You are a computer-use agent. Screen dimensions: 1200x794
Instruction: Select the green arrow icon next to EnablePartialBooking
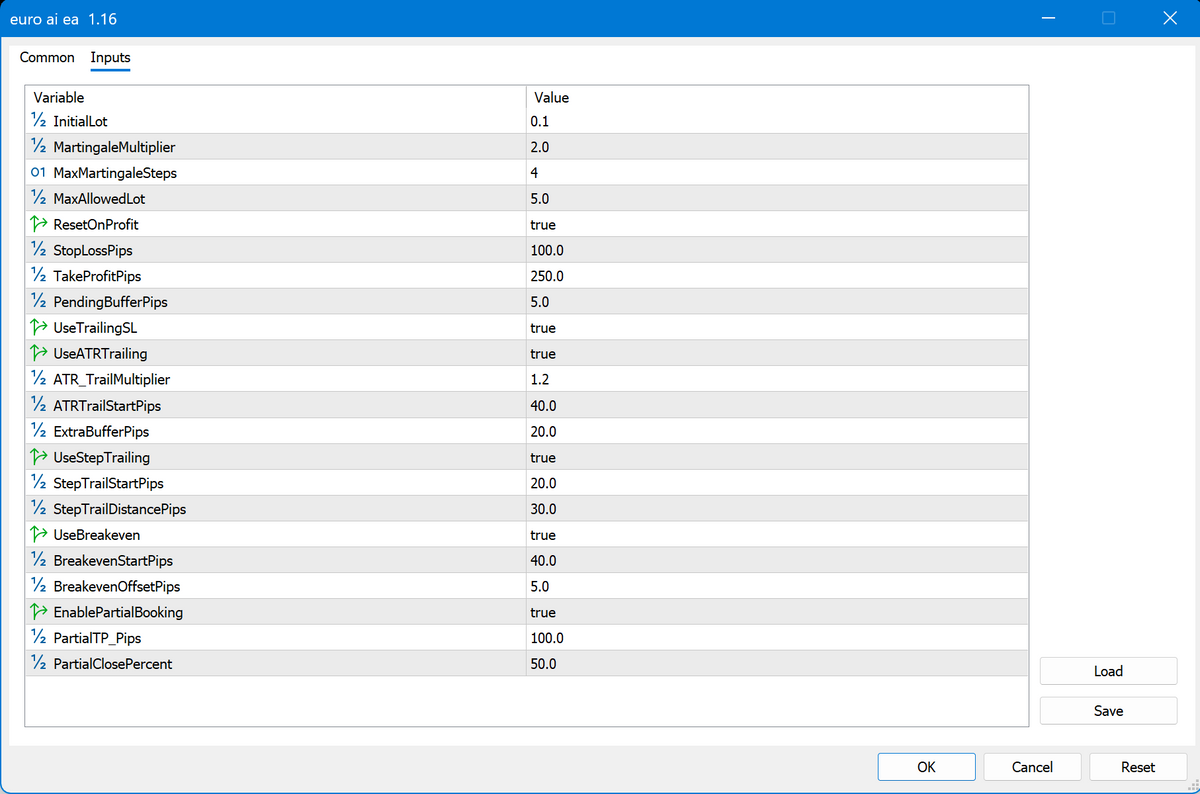pos(38,612)
